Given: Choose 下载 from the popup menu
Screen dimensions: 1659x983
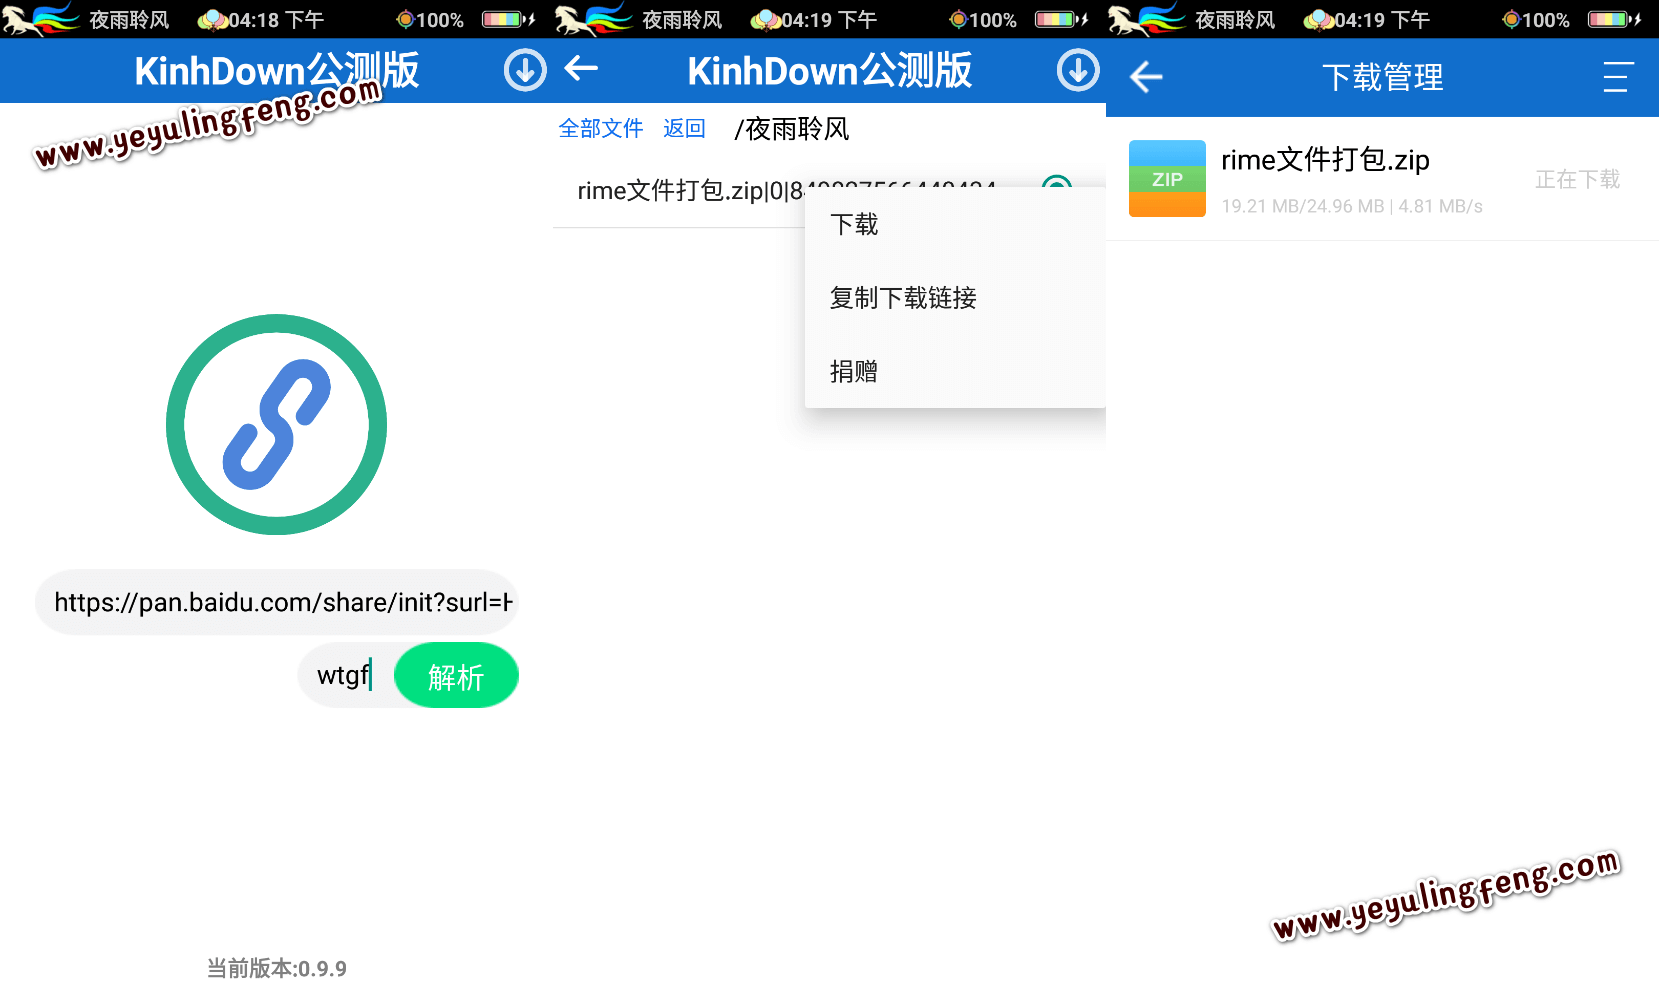Looking at the screenshot, I should tap(955, 224).
